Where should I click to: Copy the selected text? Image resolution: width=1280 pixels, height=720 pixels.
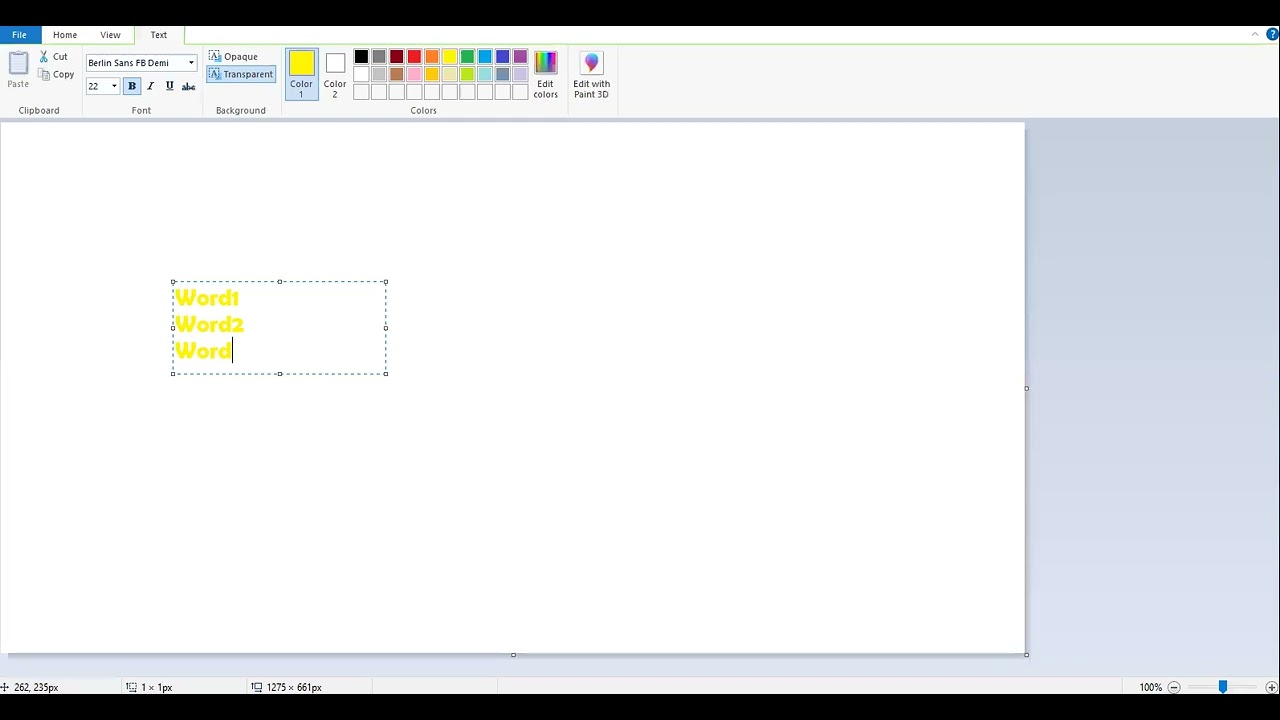click(x=56, y=75)
